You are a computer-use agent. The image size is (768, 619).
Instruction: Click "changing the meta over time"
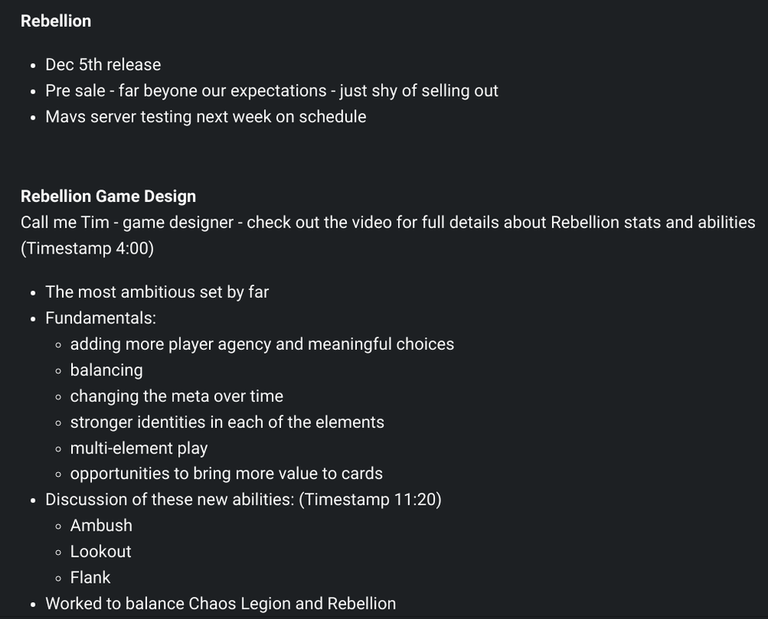click(x=176, y=396)
